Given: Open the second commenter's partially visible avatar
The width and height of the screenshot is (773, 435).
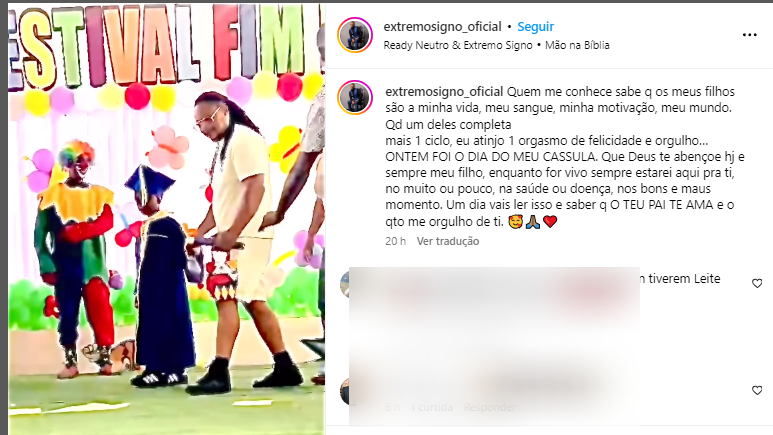Looking at the screenshot, I should 345,392.
